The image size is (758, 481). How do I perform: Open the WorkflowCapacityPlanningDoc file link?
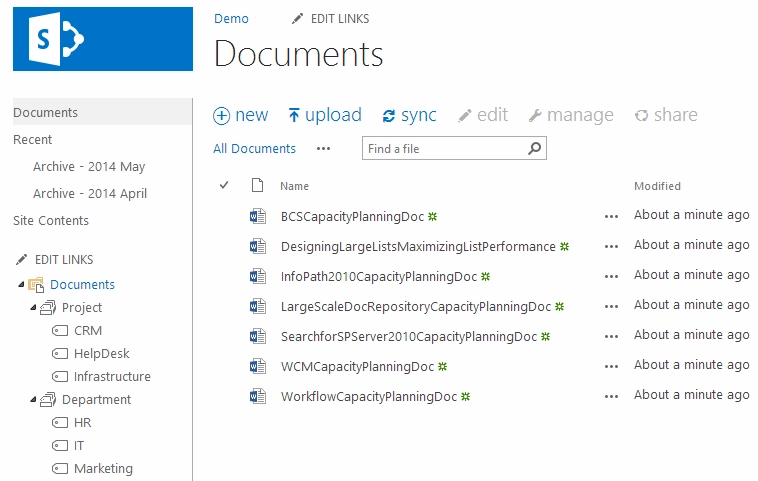(369, 396)
